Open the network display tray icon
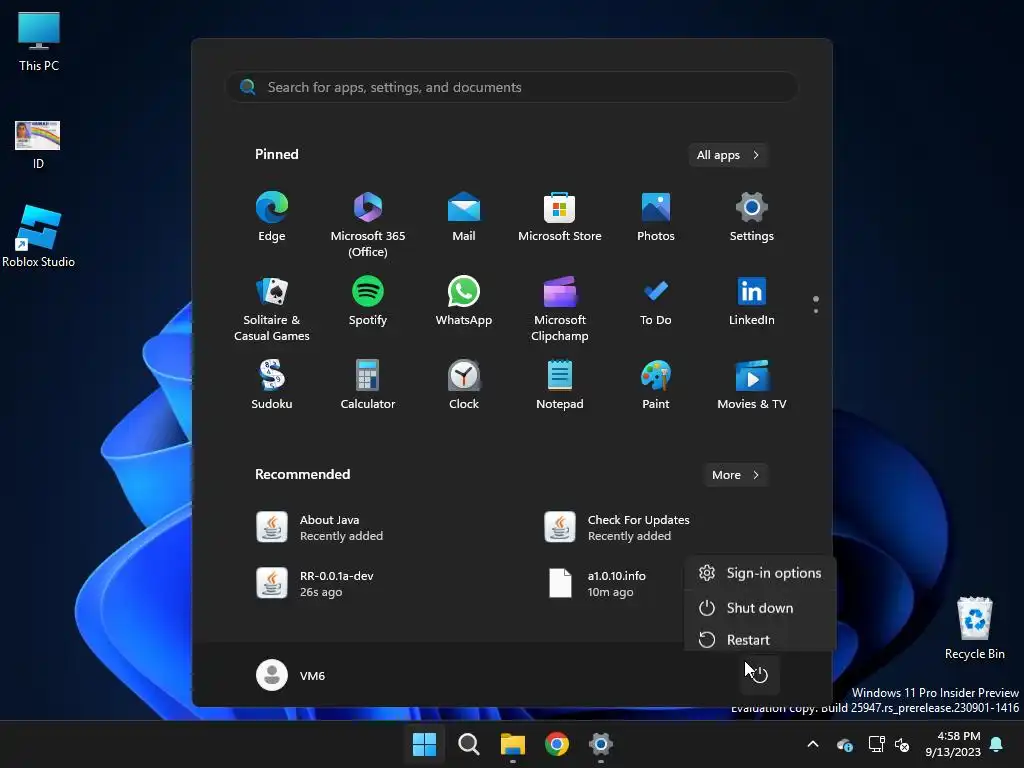This screenshot has height=768, width=1024. click(876, 744)
